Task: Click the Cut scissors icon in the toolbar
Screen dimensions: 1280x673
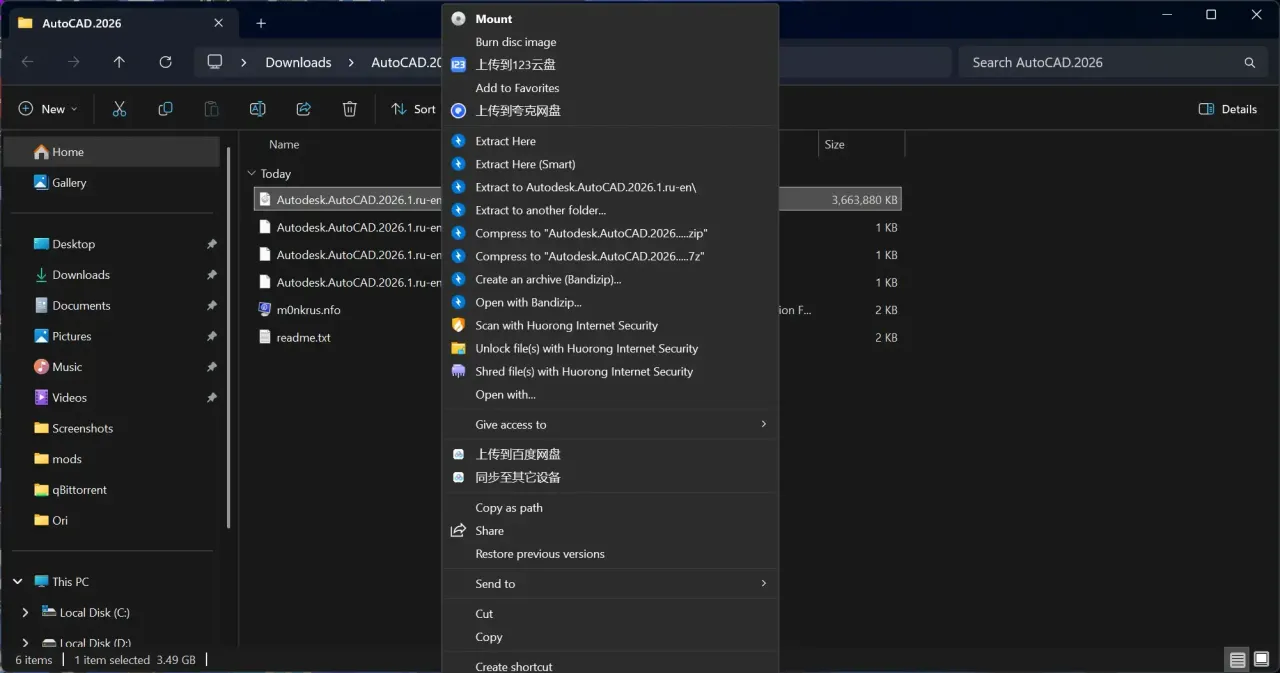Action: [x=119, y=109]
